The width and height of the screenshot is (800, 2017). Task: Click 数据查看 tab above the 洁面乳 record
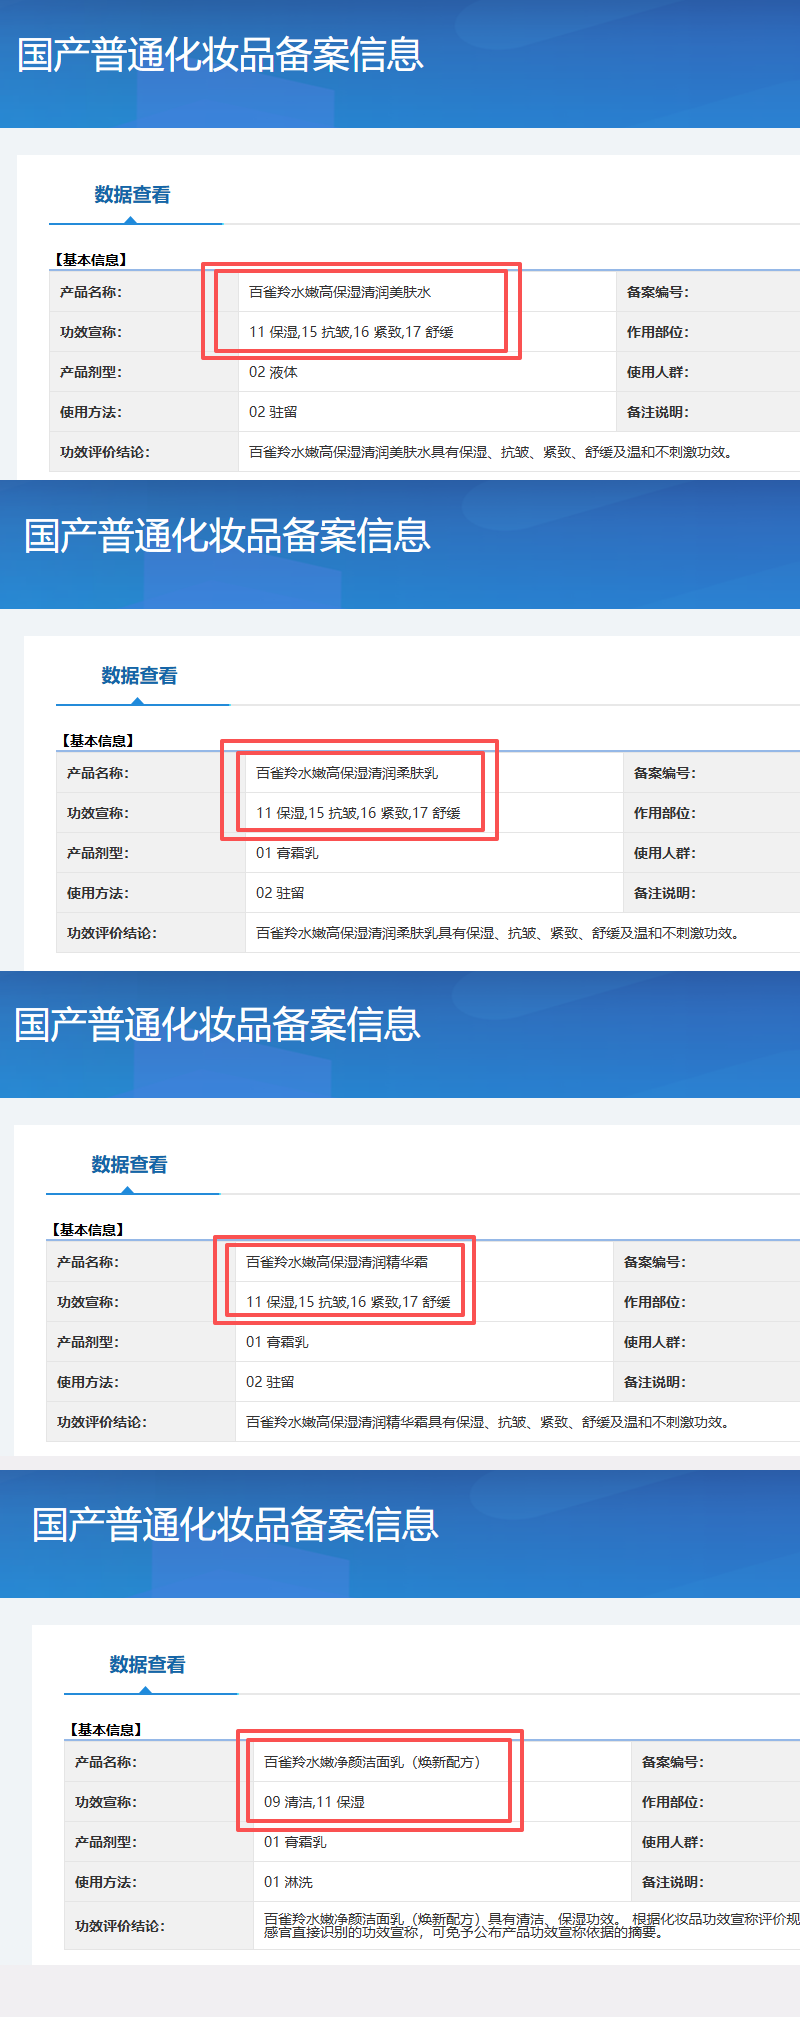coord(147,1665)
